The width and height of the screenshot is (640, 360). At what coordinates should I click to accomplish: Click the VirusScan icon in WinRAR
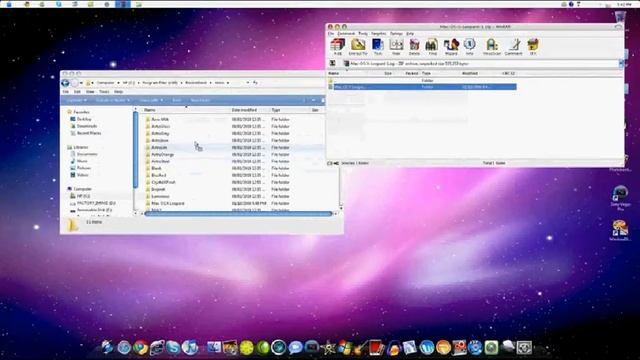(x=491, y=47)
